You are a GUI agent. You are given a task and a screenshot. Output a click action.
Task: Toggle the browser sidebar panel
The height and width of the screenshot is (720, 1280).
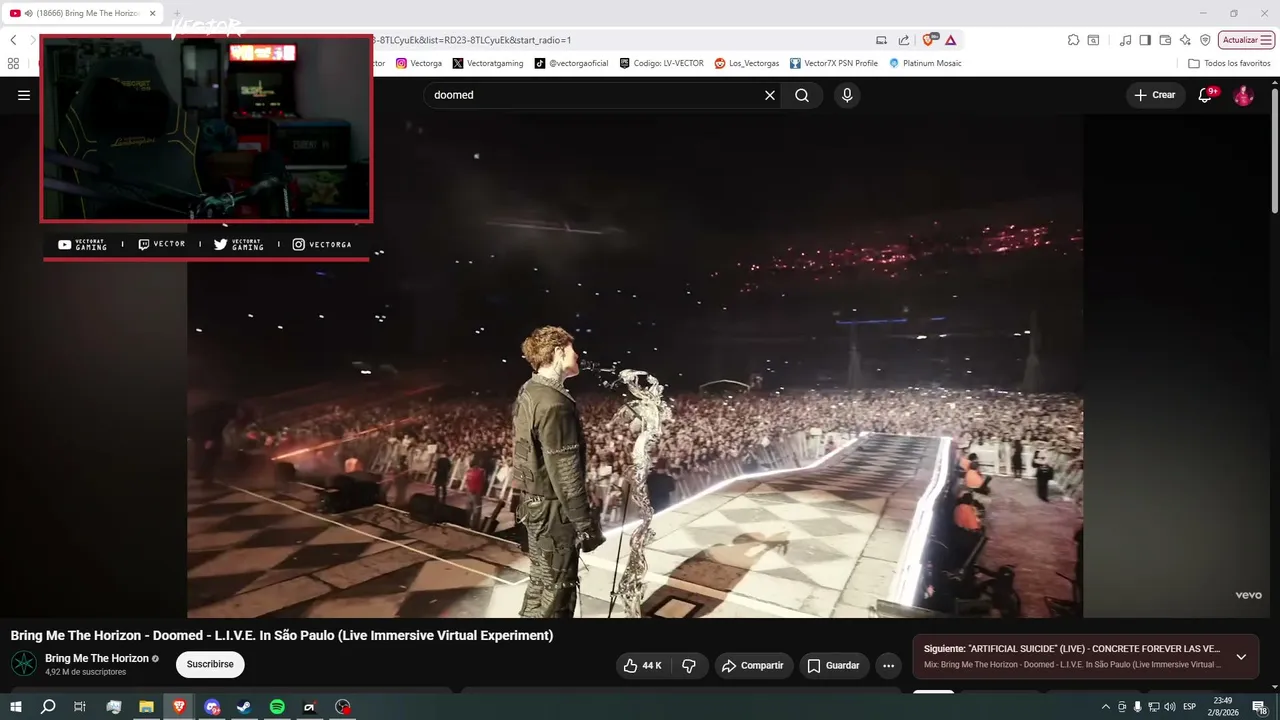click(x=1145, y=40)
